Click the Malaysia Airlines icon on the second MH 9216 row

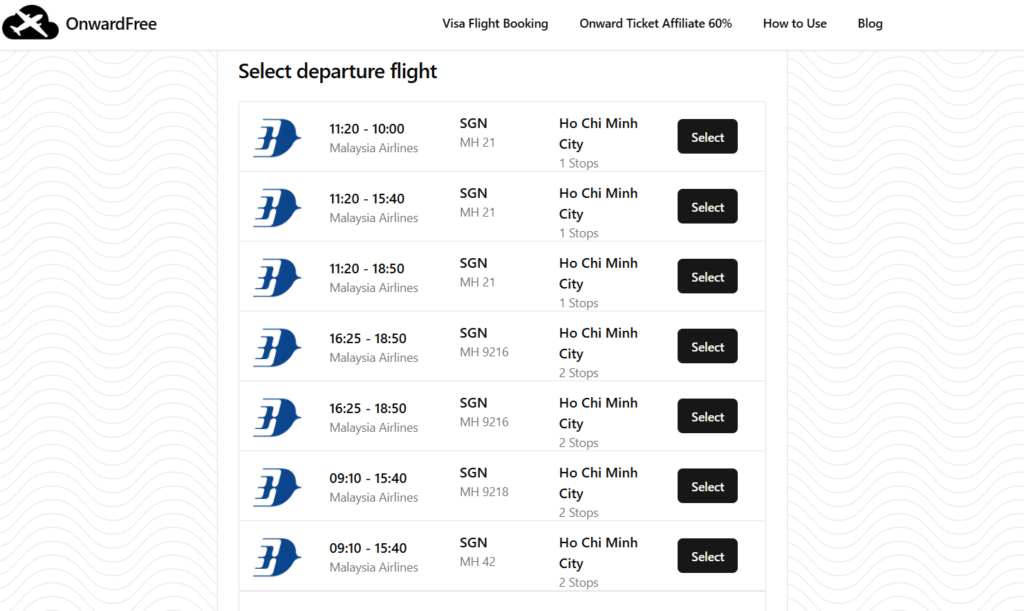pos(276,417)
